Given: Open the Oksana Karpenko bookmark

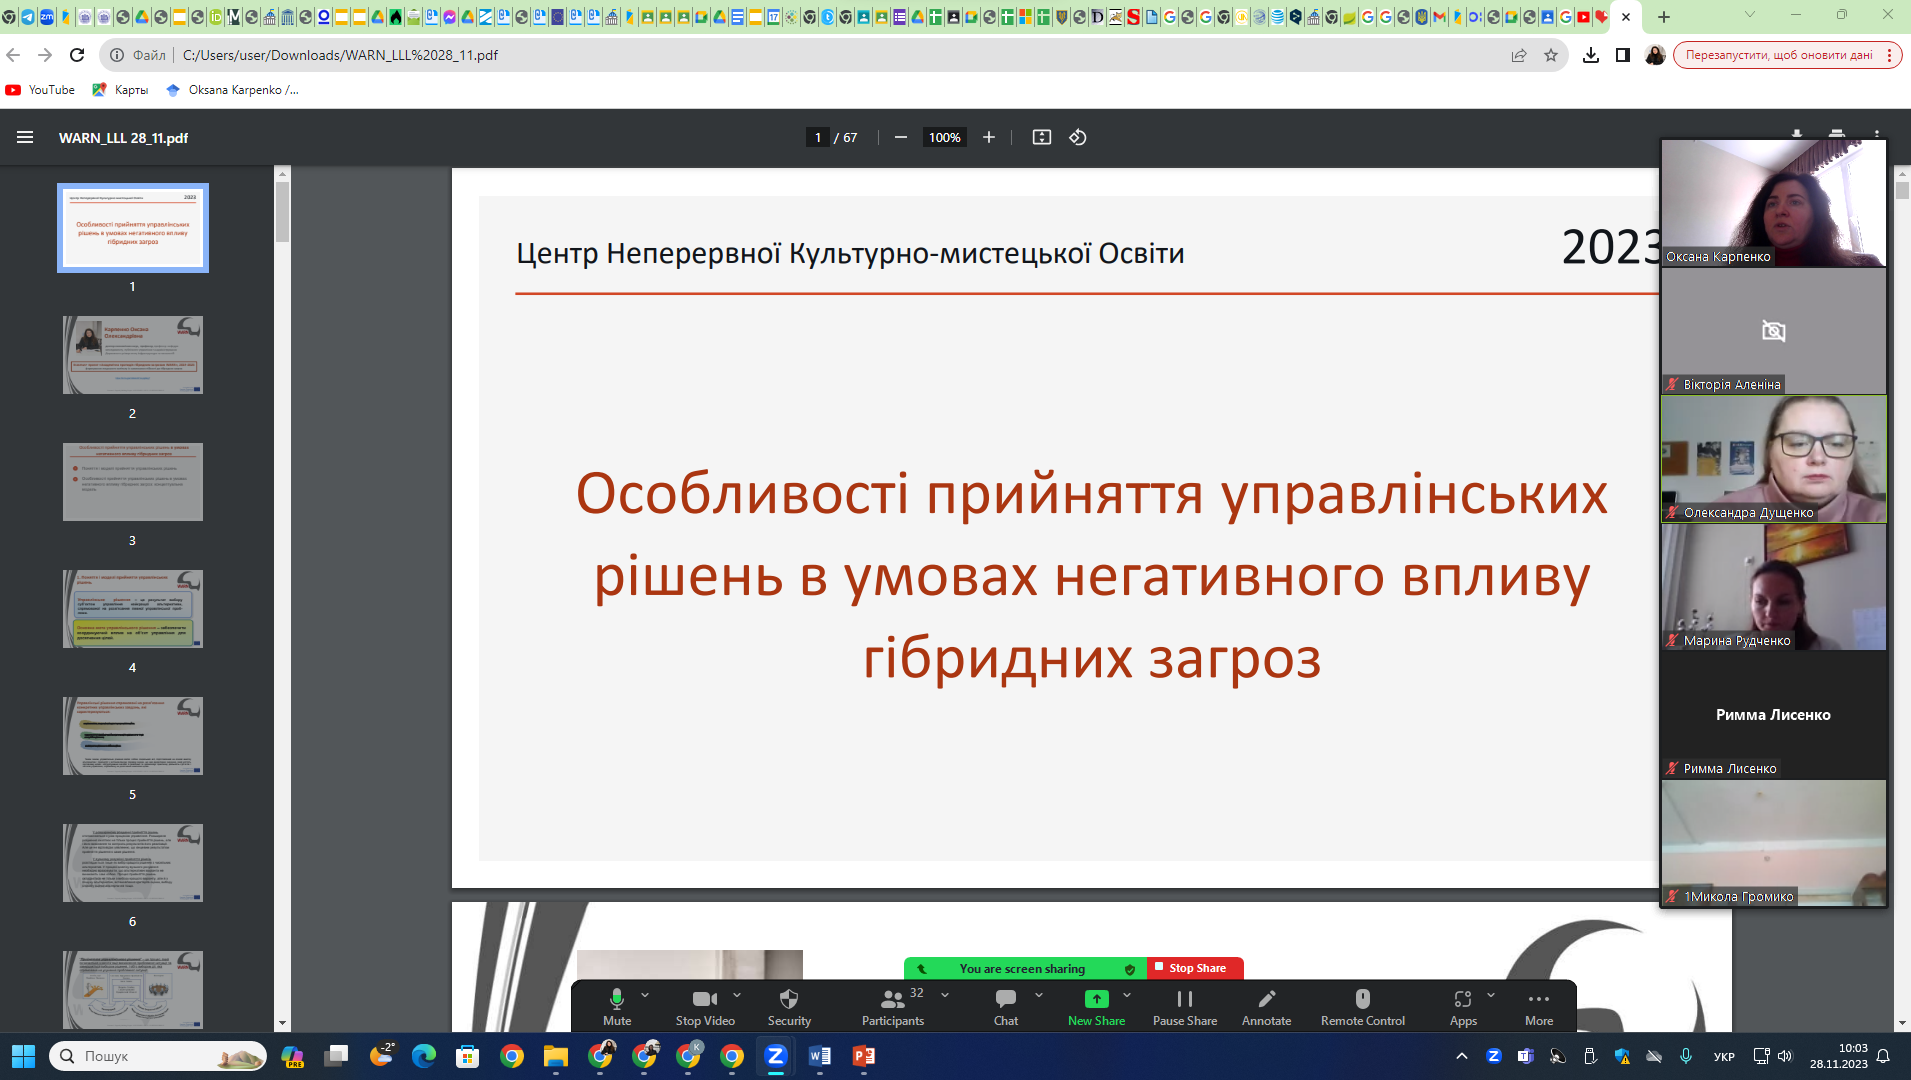Looking at the screenshot, I should [232, 90].
